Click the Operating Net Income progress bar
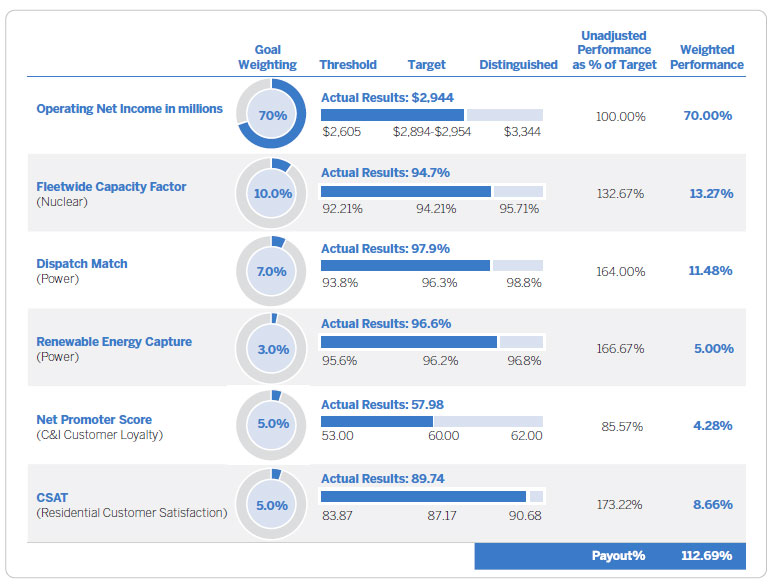779x585 pixels. pyautogui.click(x=431, y=115)
